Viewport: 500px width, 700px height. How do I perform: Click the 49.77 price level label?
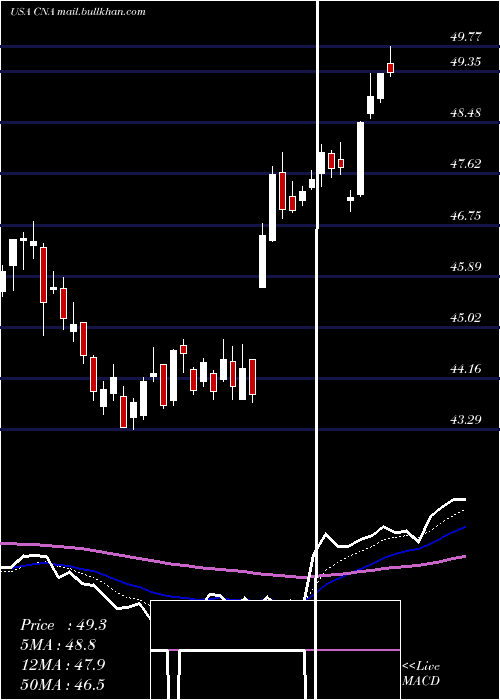coord(466,37)
